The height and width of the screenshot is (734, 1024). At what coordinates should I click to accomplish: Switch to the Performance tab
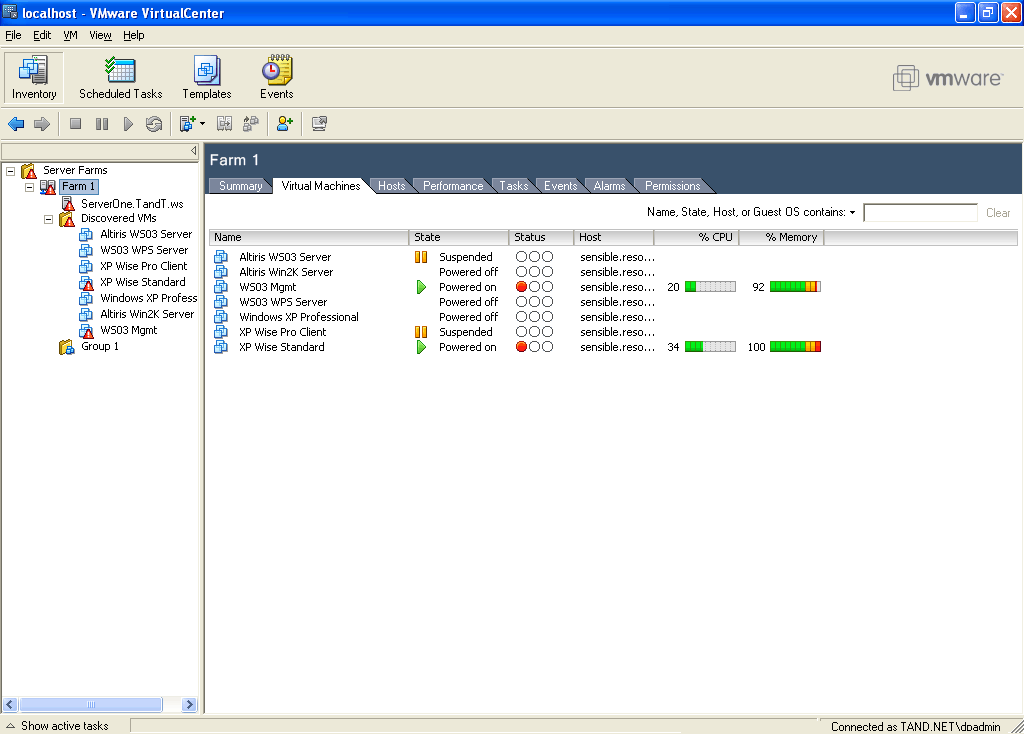[452, 186]
